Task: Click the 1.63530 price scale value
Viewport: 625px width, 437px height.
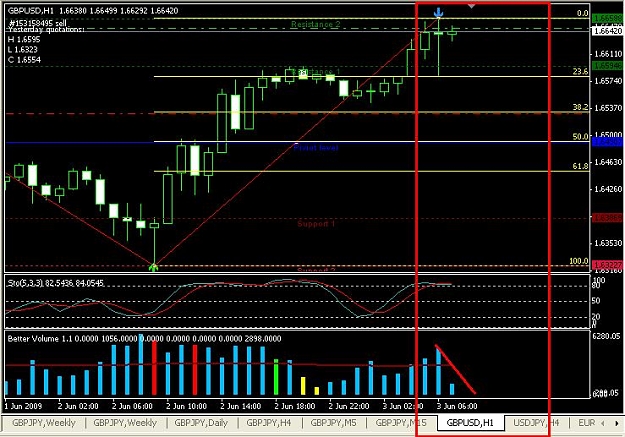Action: coord(608,243)
